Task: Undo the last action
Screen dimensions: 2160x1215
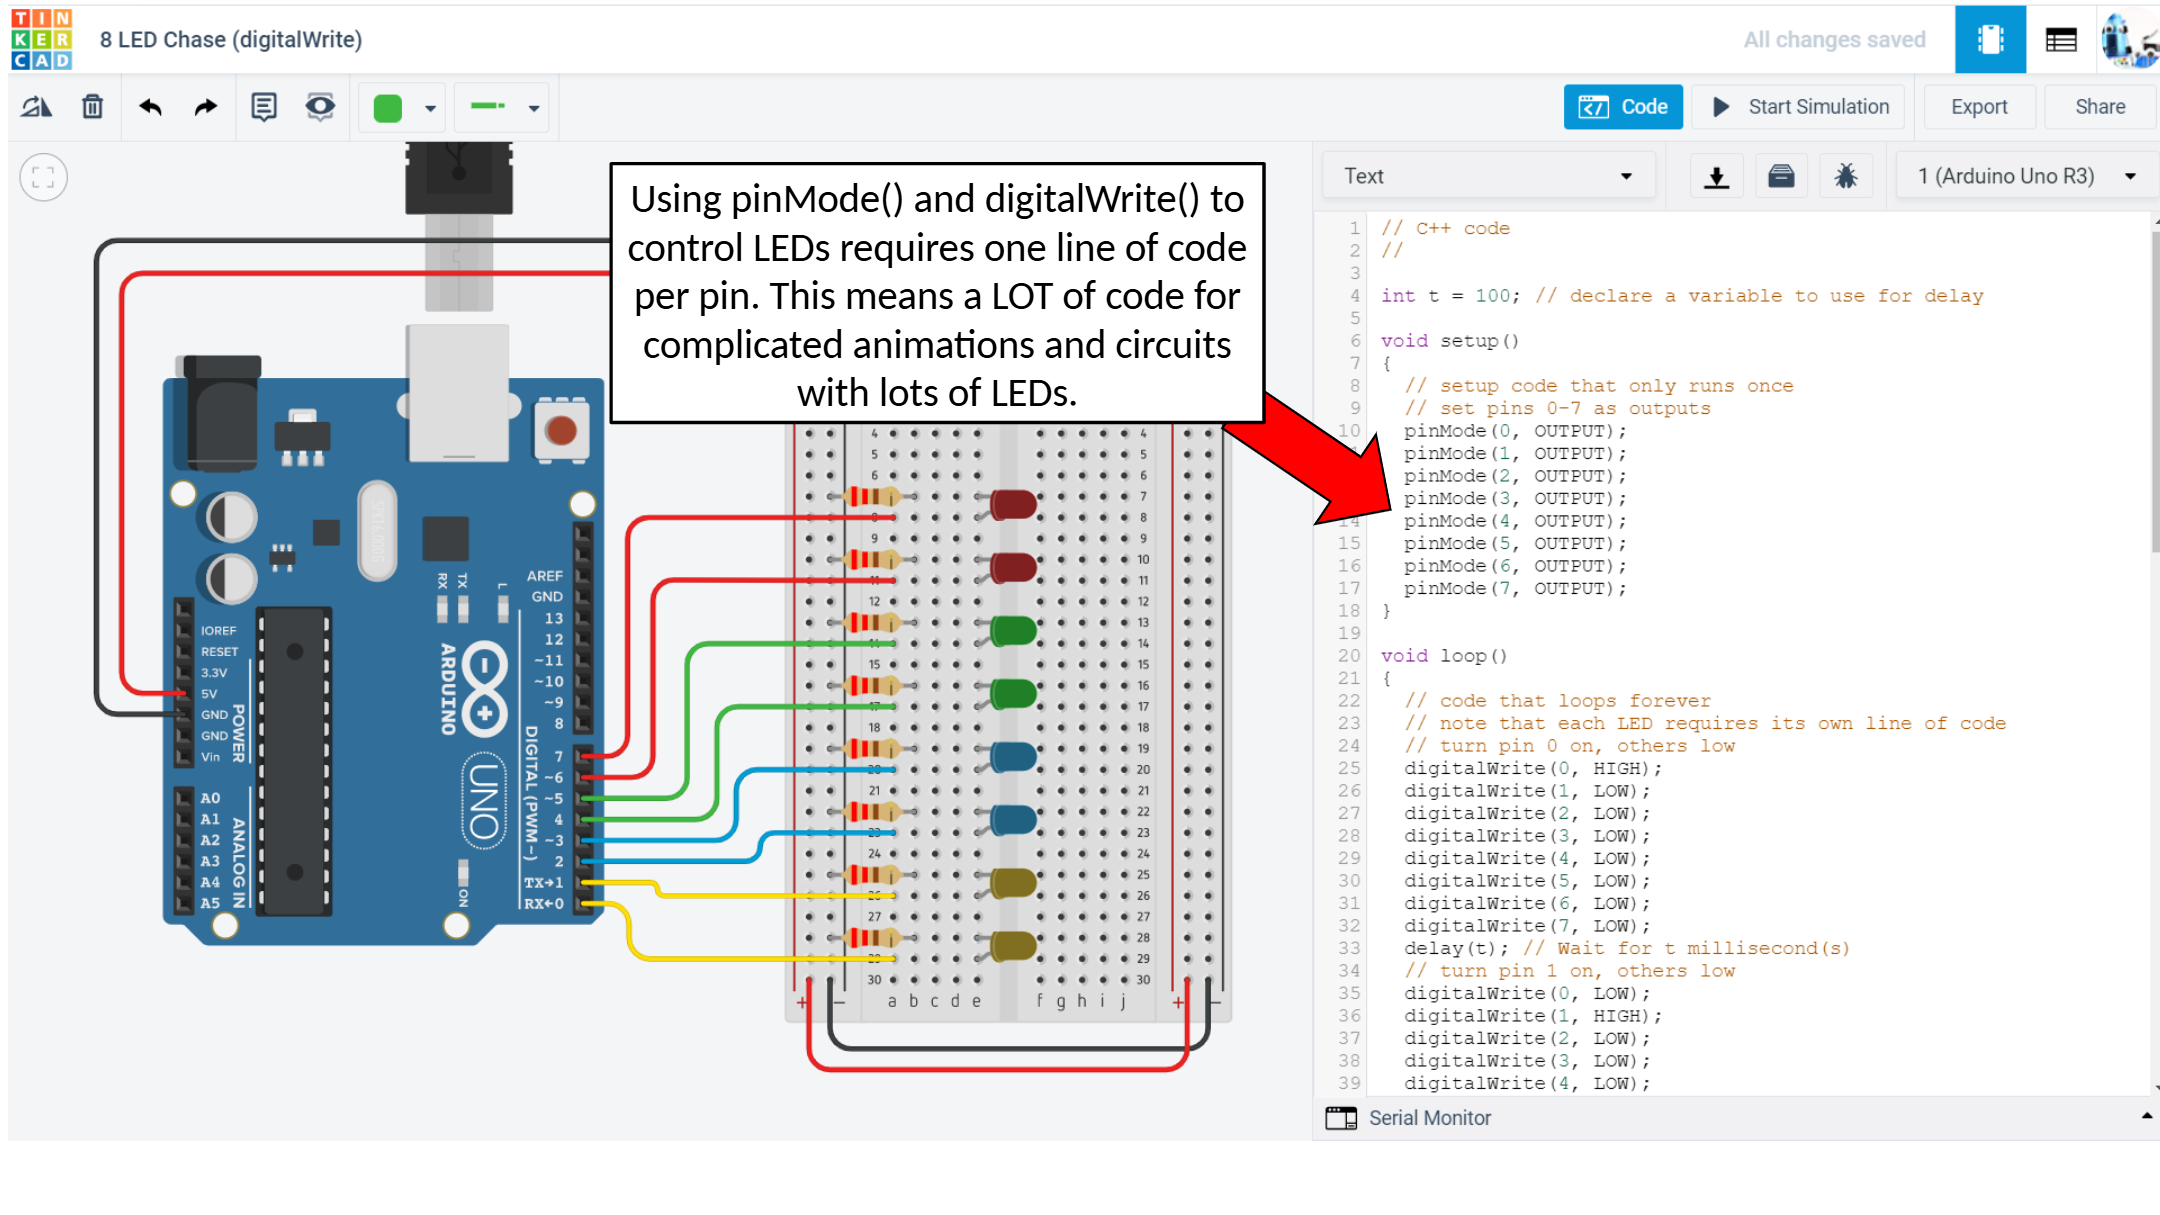Action: coord(151,107)
